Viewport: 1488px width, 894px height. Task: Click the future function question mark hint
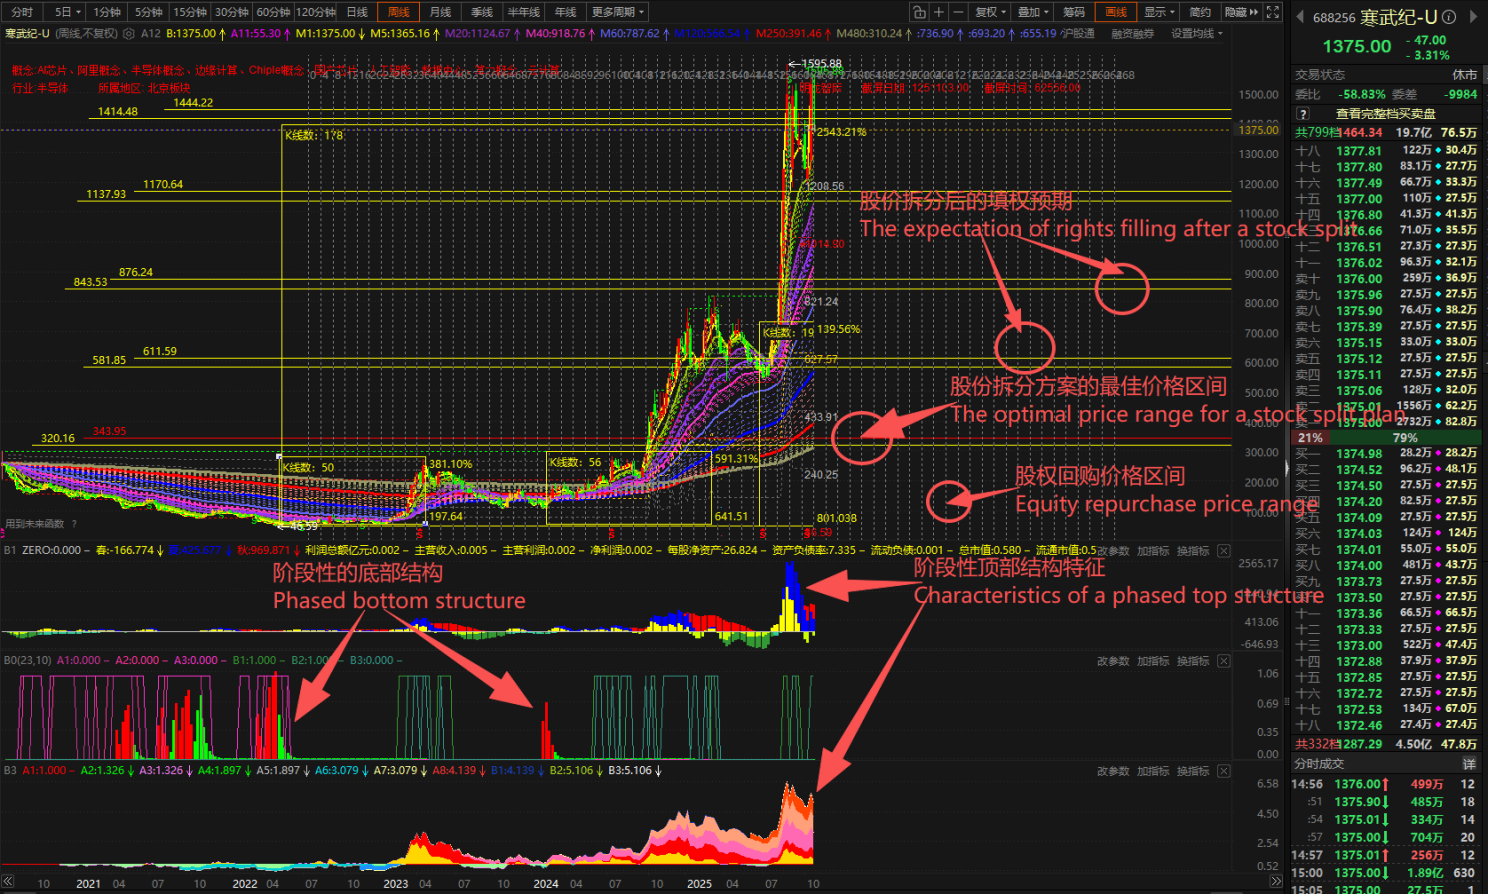pos(74,523)
